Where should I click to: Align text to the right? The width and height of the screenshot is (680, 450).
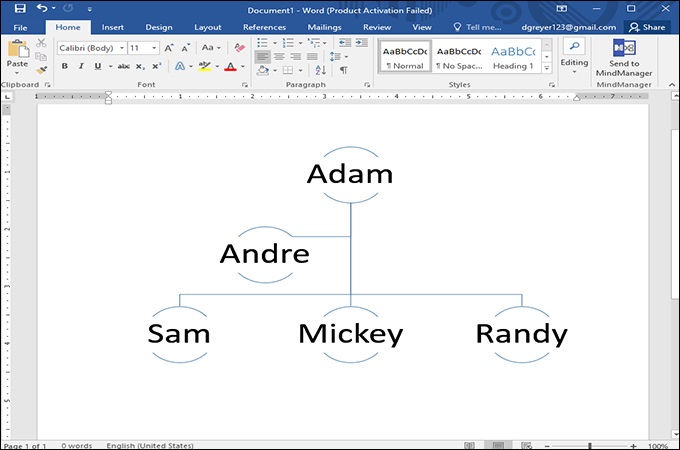296,57
